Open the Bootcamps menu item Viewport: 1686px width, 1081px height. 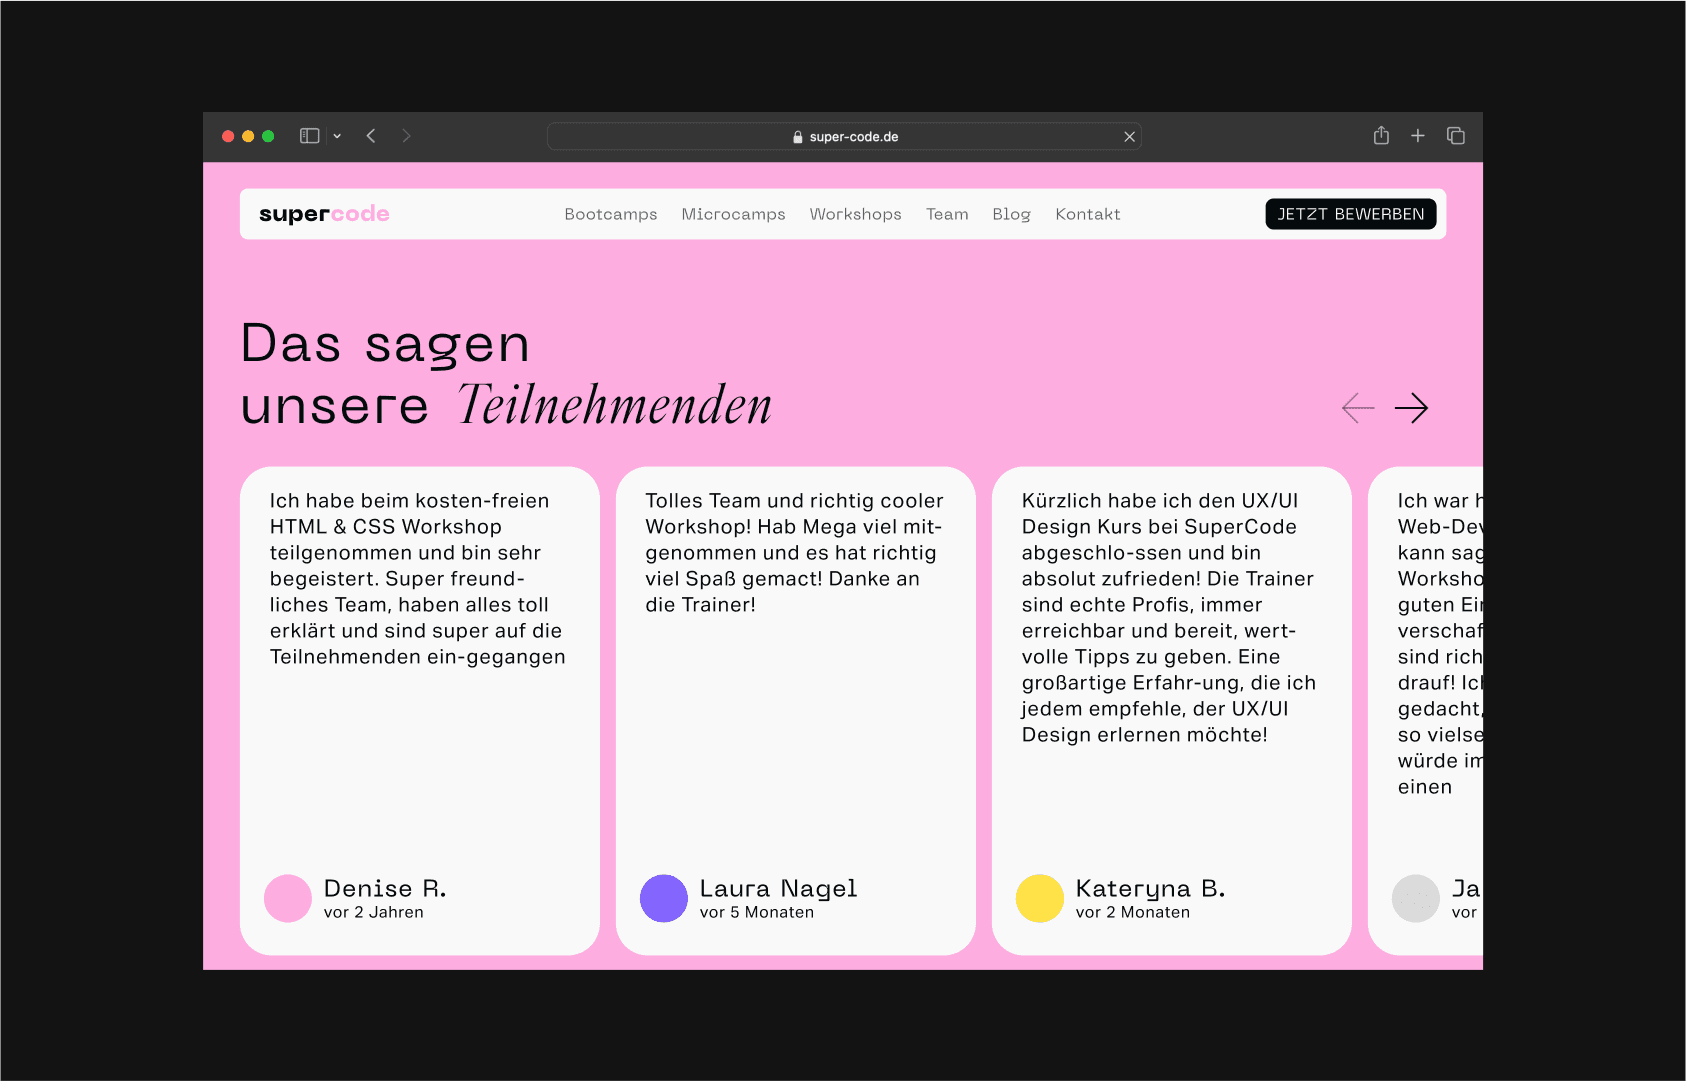click(x=611, y=214)
